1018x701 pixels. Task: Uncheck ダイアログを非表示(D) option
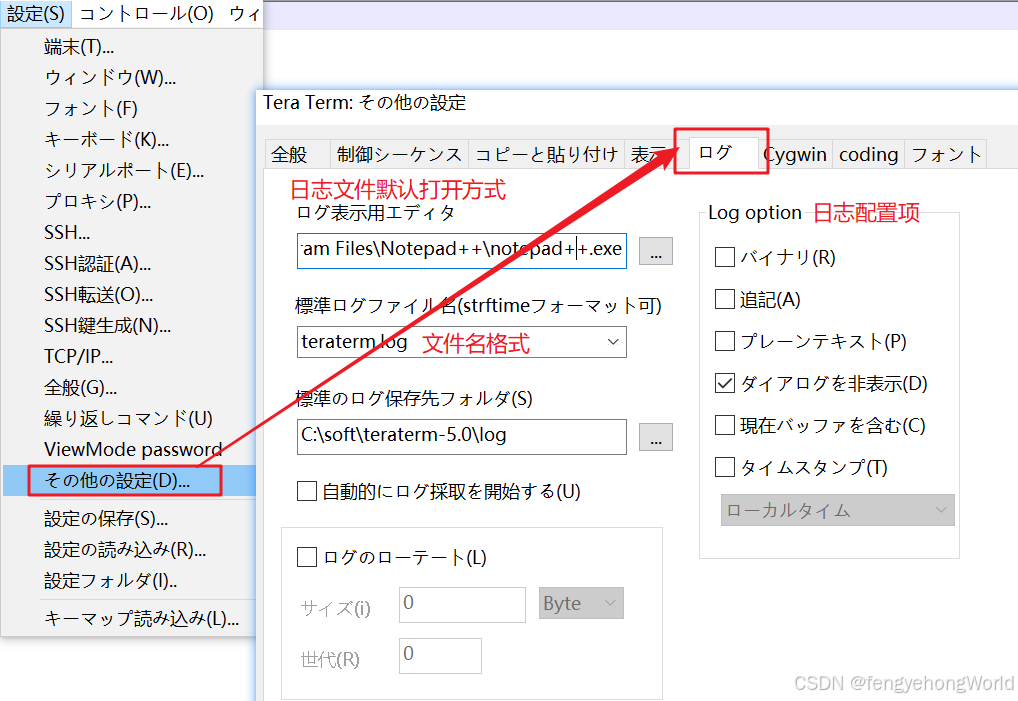pos(725,384)
